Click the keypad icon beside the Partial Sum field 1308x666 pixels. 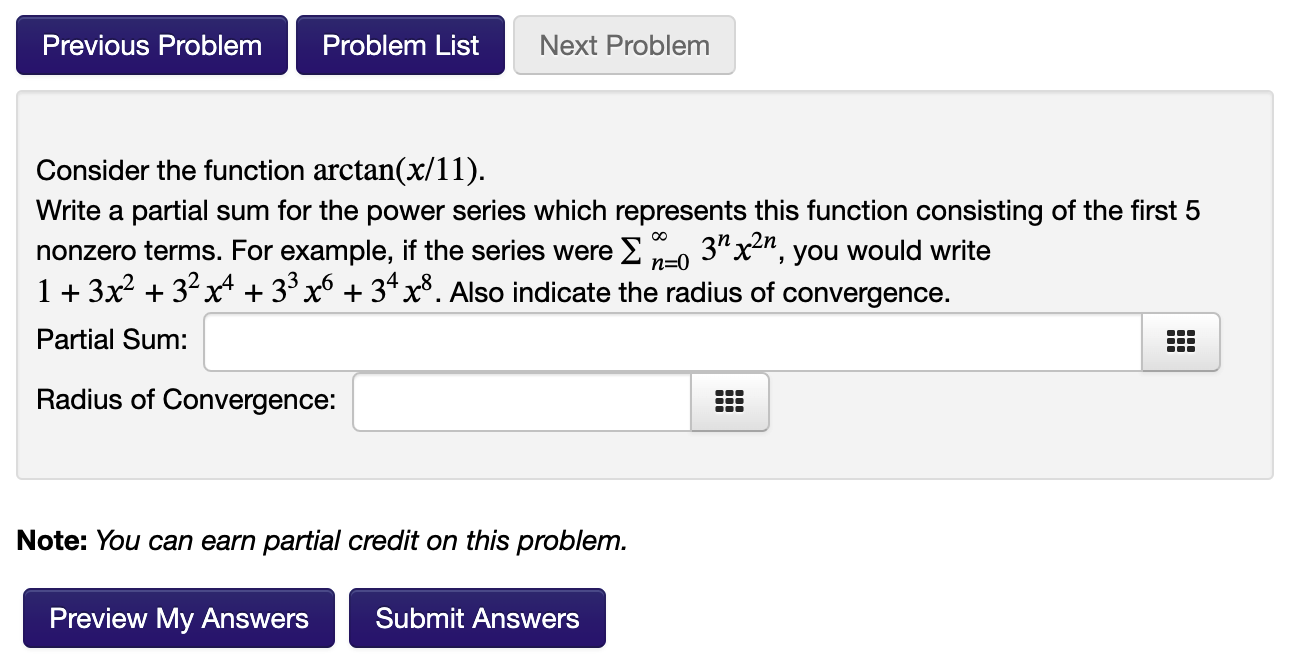click(x=1180, y=341)
